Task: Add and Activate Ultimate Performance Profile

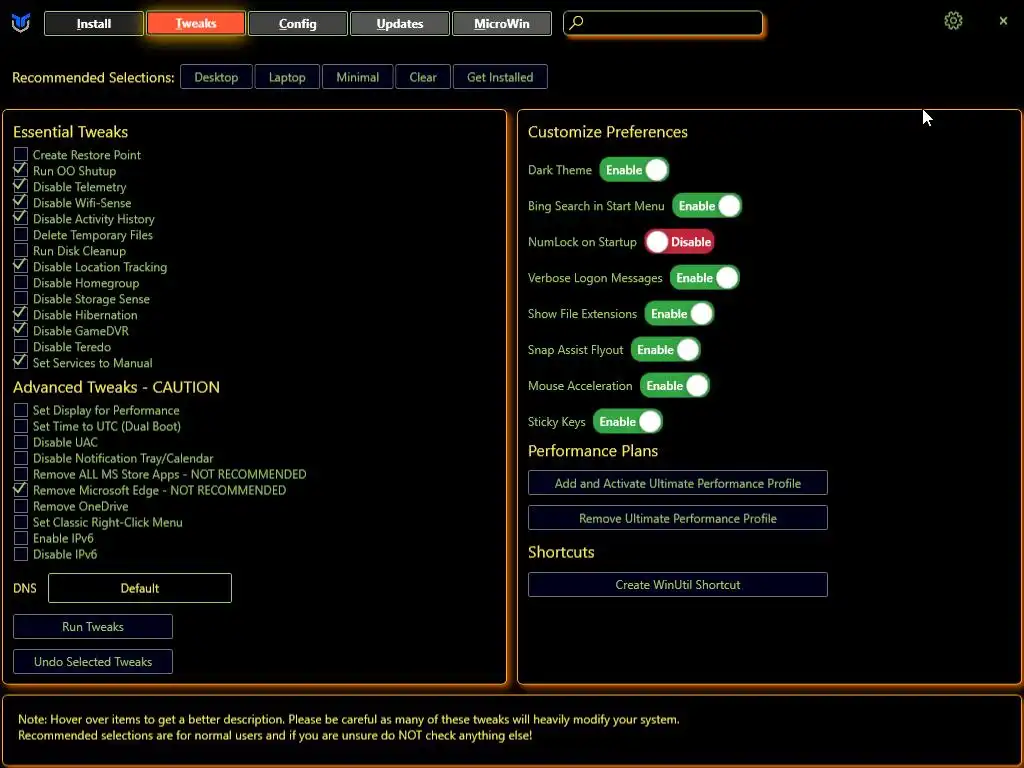Action: pos(678,483)
